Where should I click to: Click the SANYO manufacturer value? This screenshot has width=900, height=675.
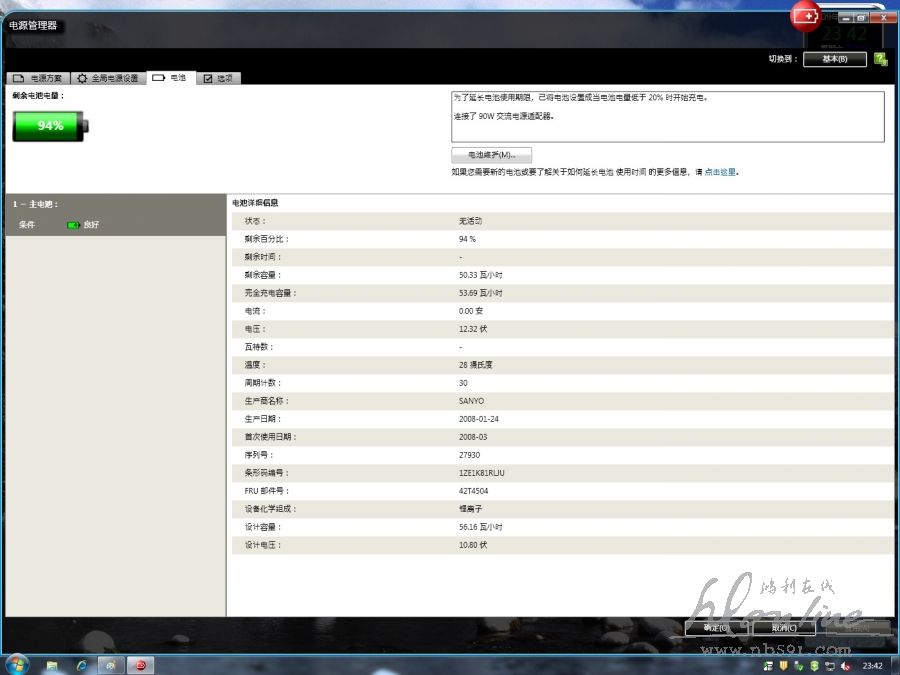471,401
